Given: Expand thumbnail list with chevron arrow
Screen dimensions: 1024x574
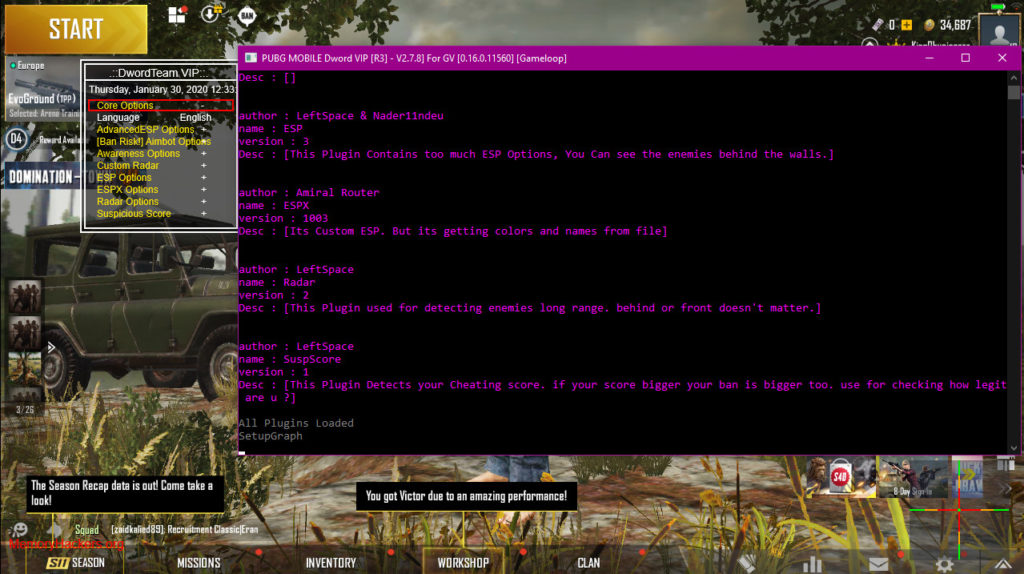Looking at the screenshot, I should [x=51, y=347].
